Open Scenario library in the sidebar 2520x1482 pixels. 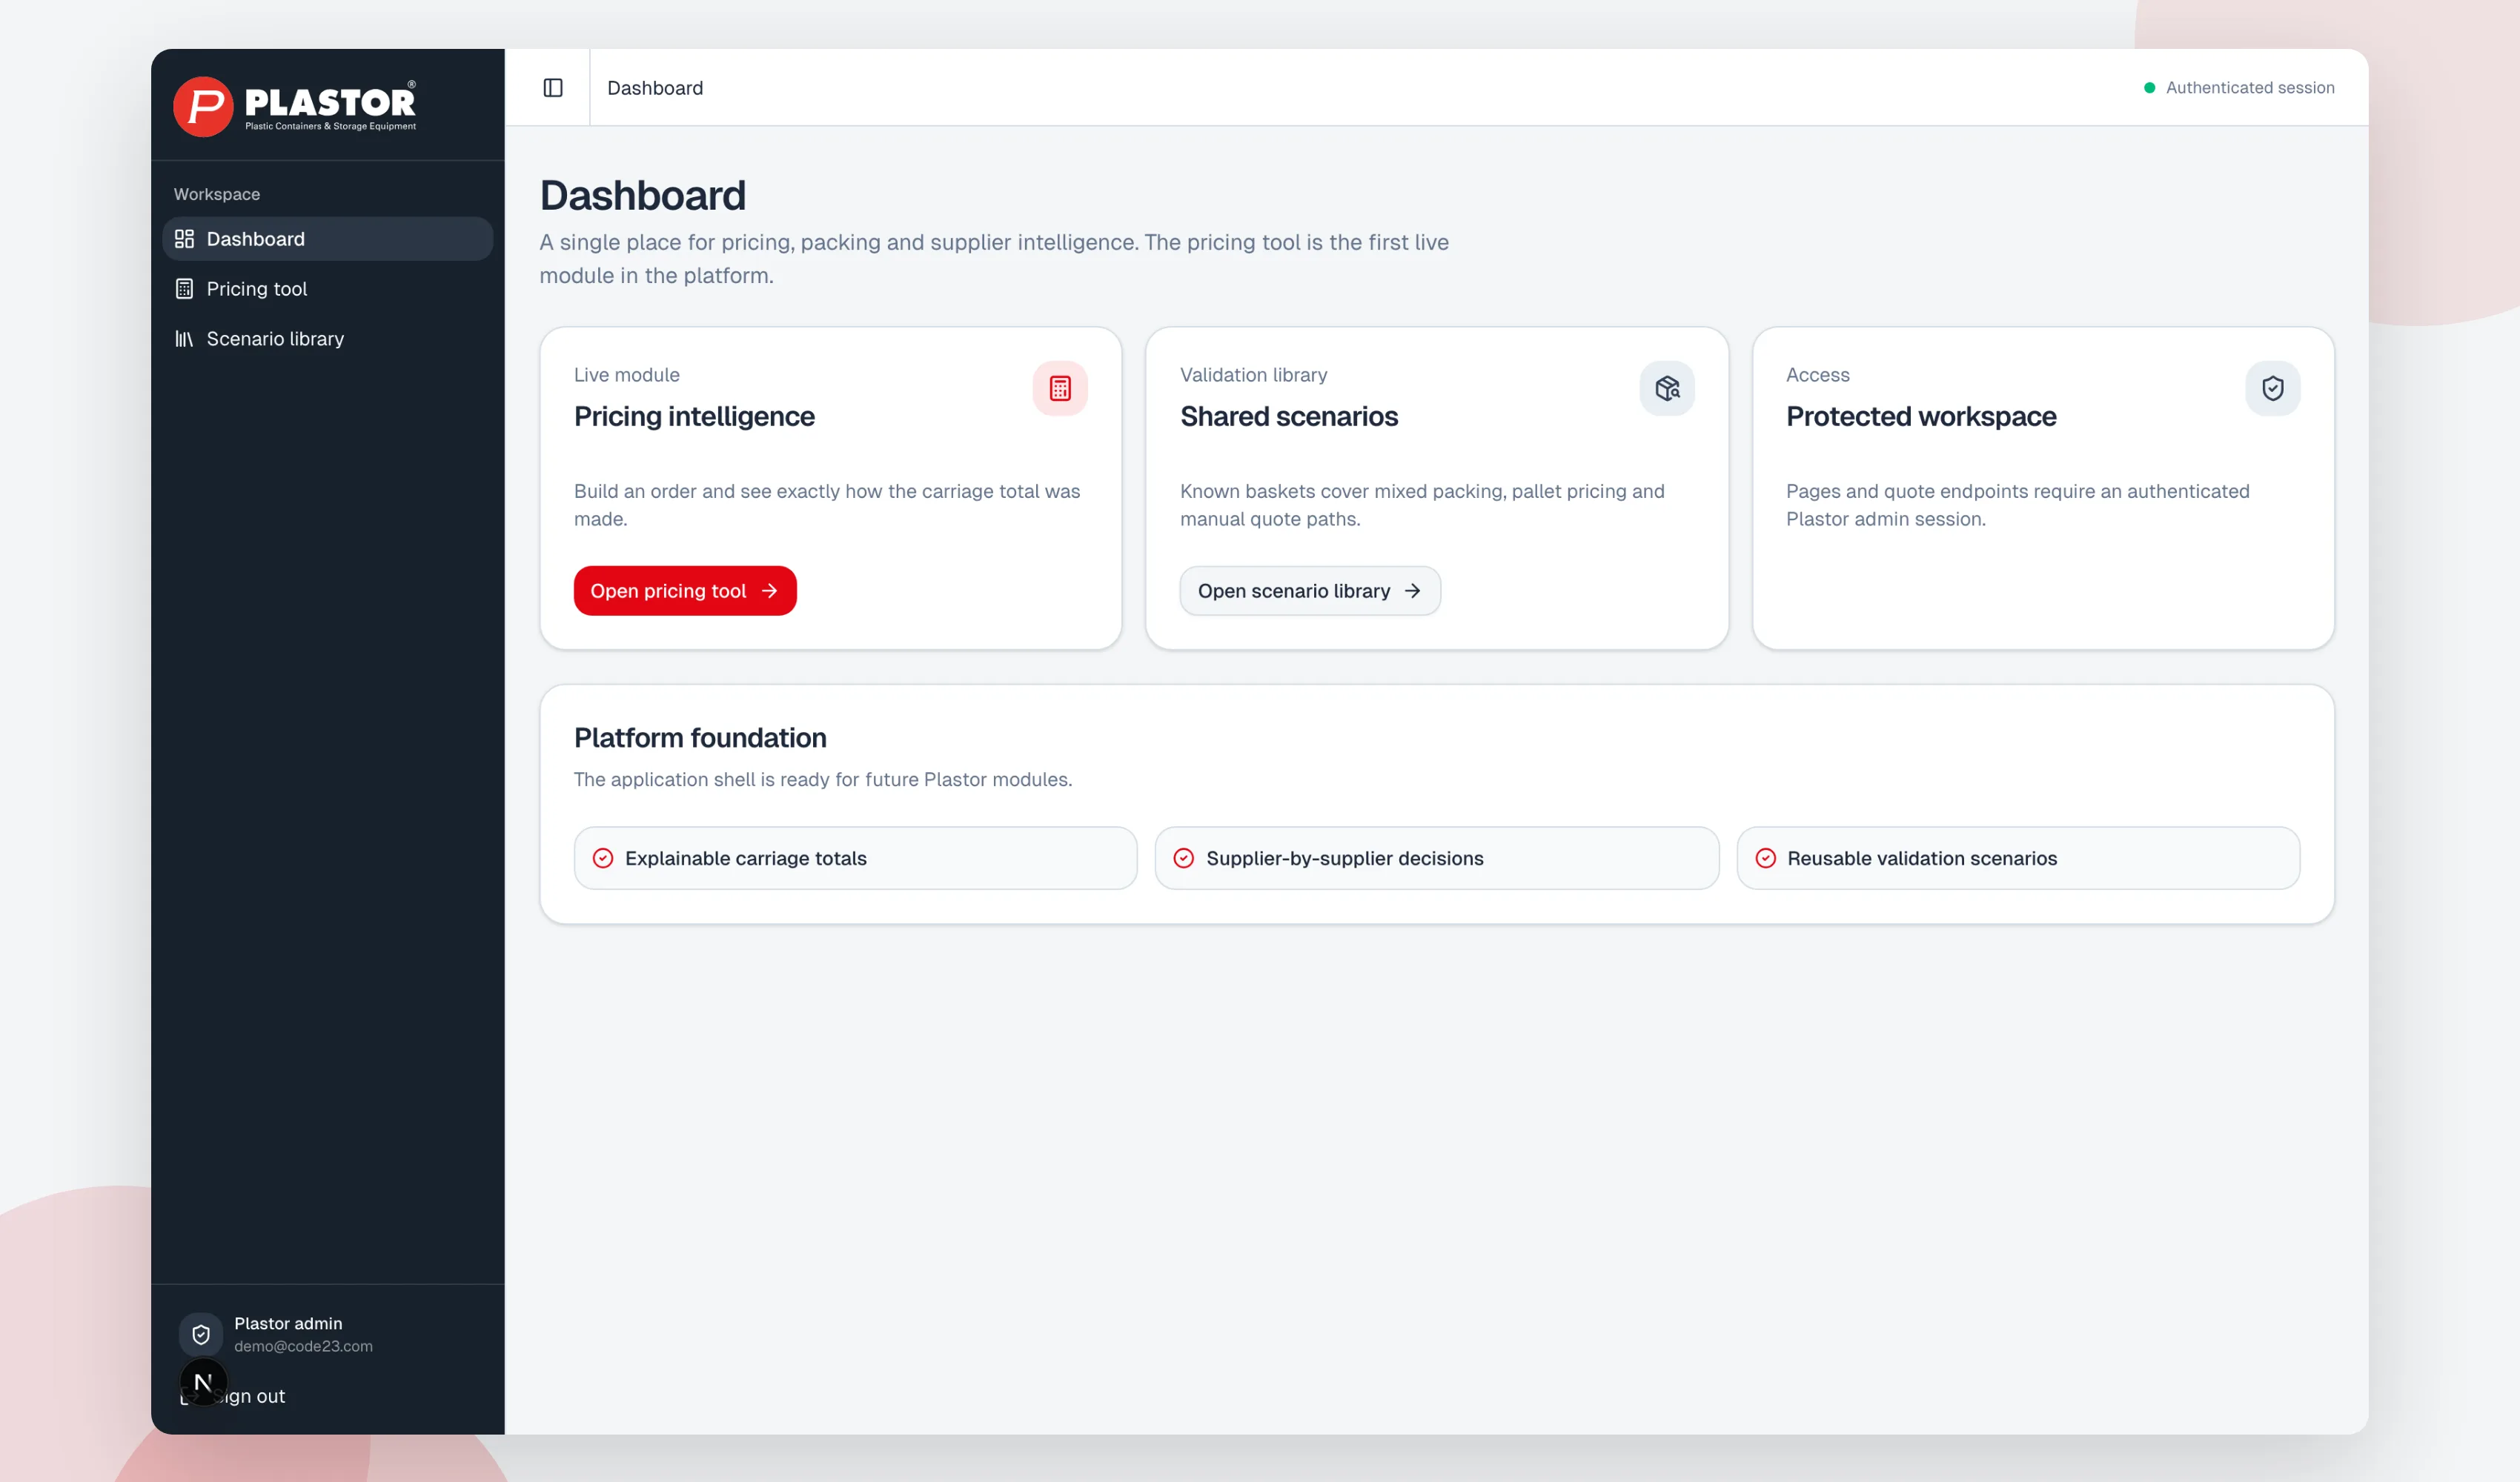327,339
